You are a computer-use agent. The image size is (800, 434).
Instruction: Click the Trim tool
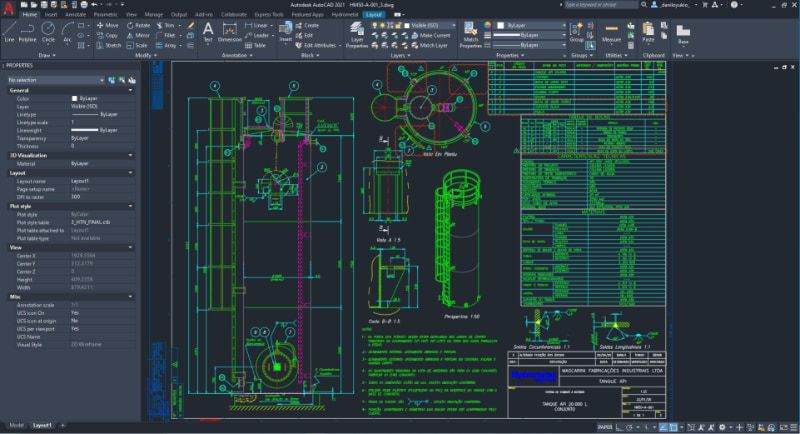[x=165, y=25]
